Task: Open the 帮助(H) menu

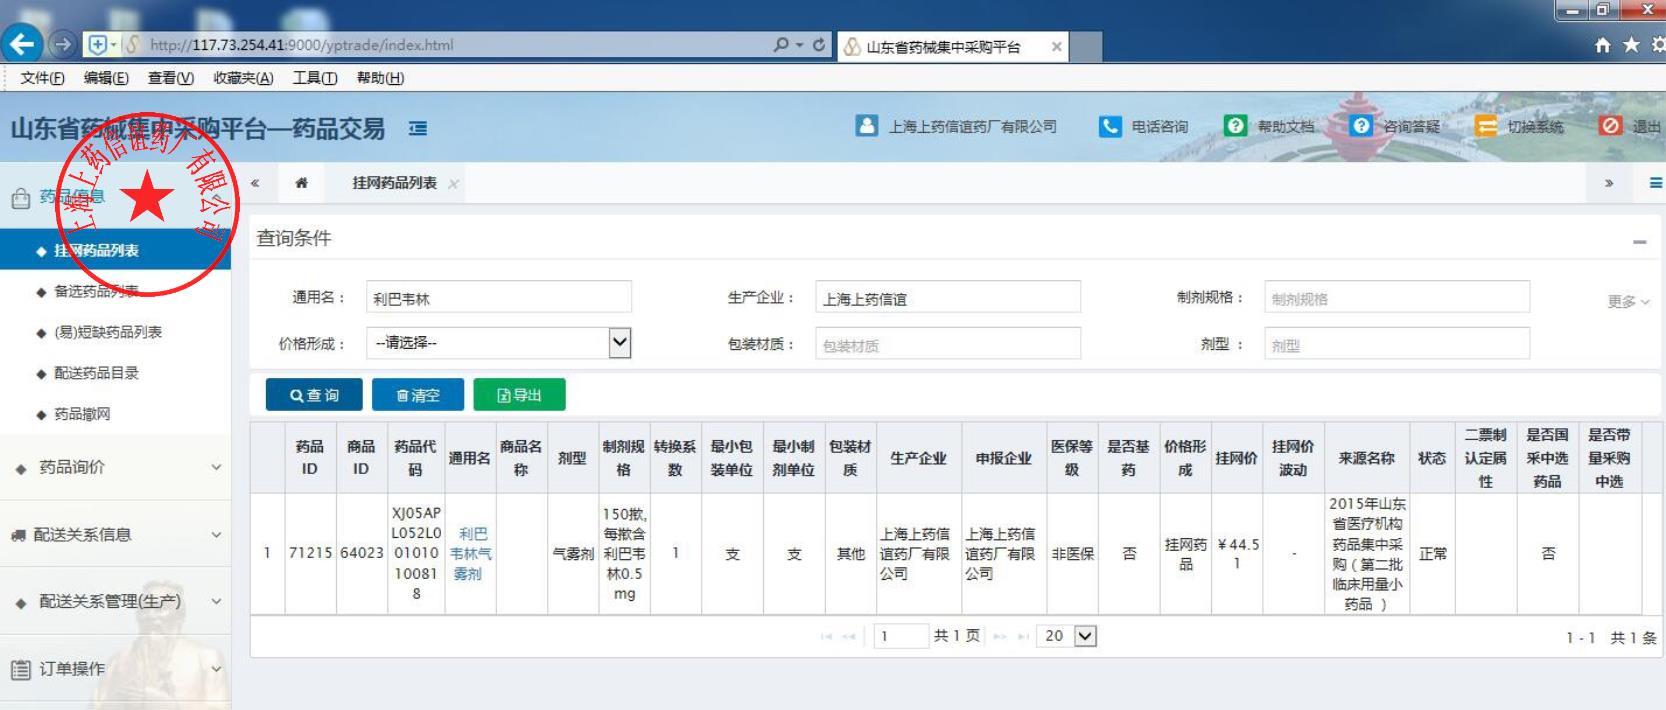Action: pos(380,78)
